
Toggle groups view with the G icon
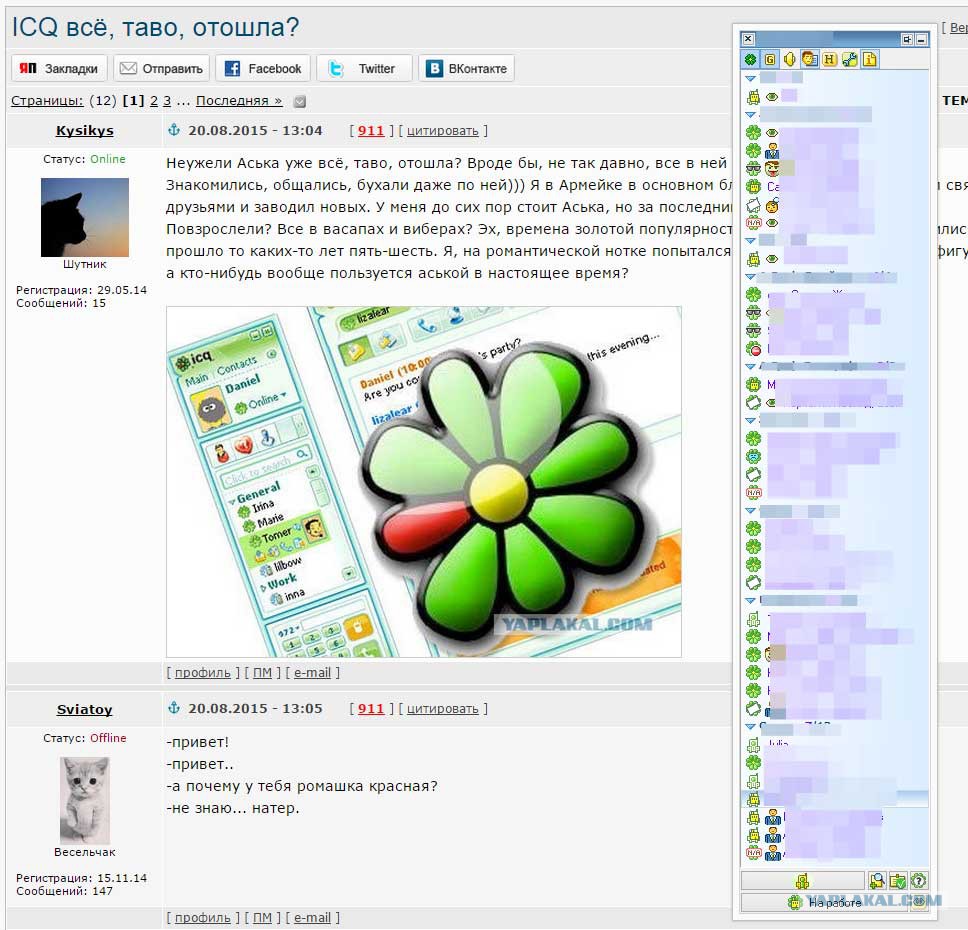click(770, 59)
